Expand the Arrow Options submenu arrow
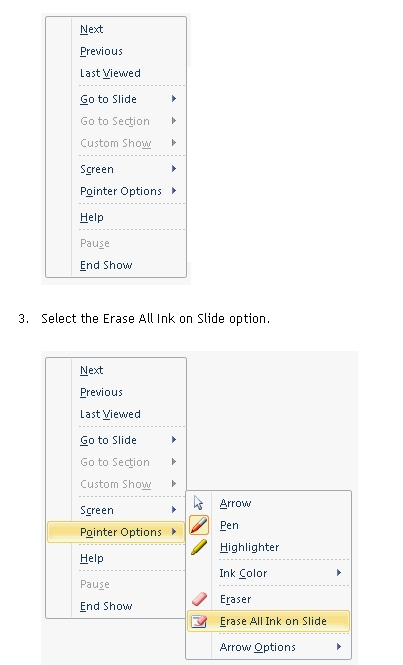The width and height of the screenshot is (403, 665). click(339, 646)
